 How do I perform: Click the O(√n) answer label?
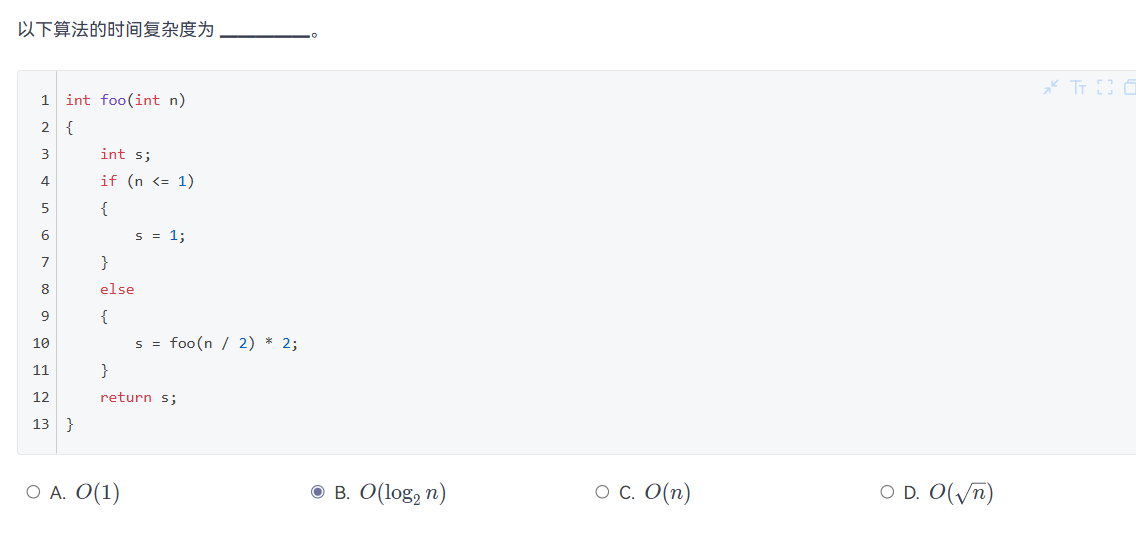tap(961, 493)
